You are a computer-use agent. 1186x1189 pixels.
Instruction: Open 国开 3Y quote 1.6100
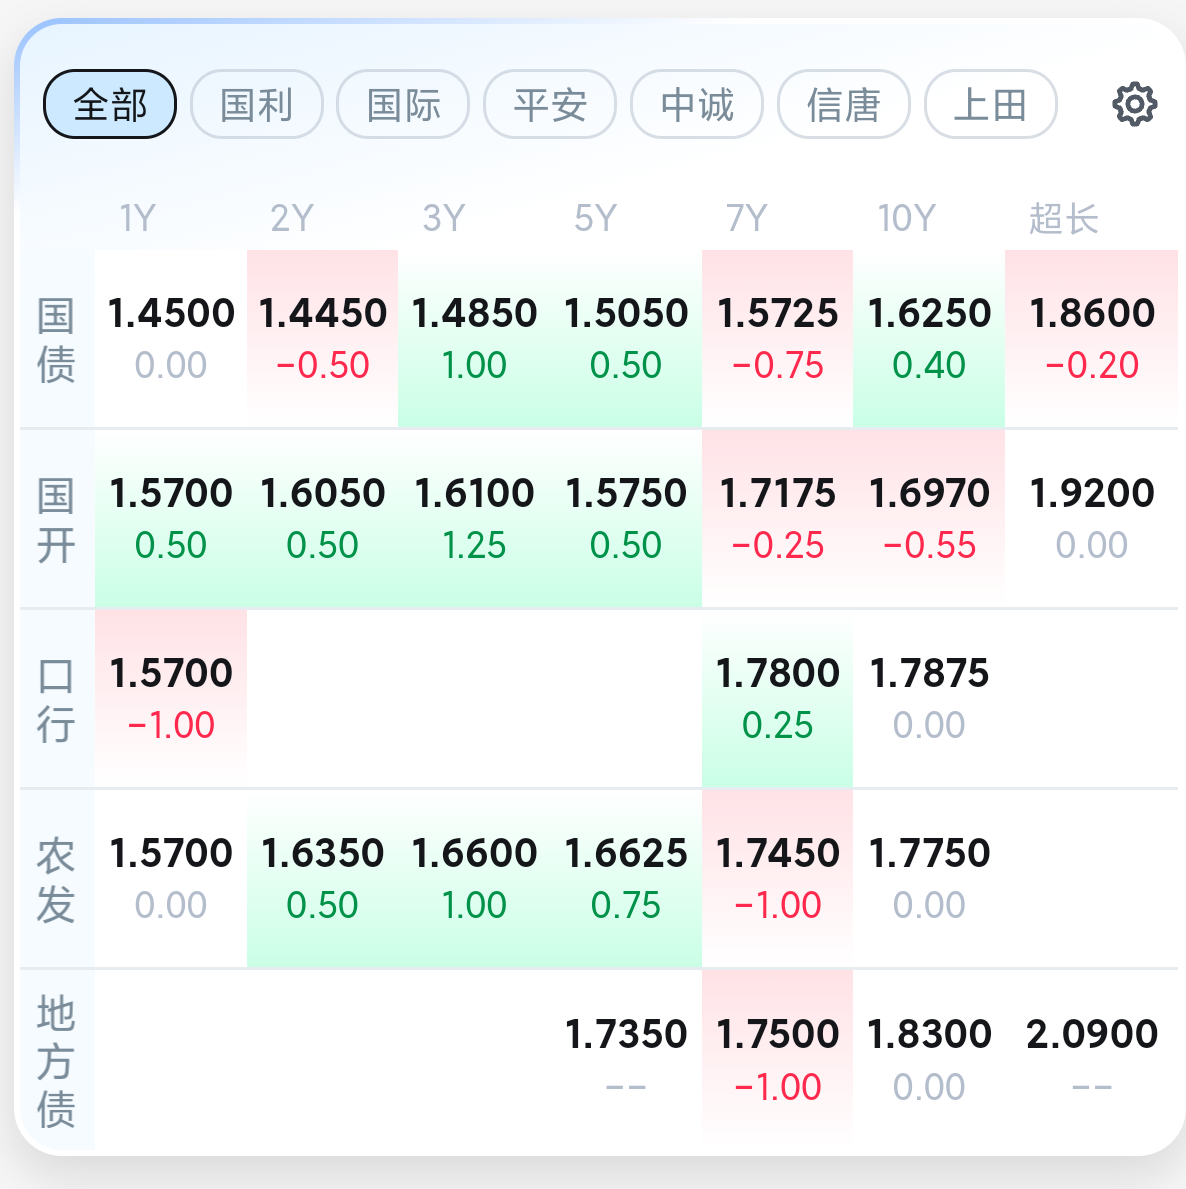[474, 519]
